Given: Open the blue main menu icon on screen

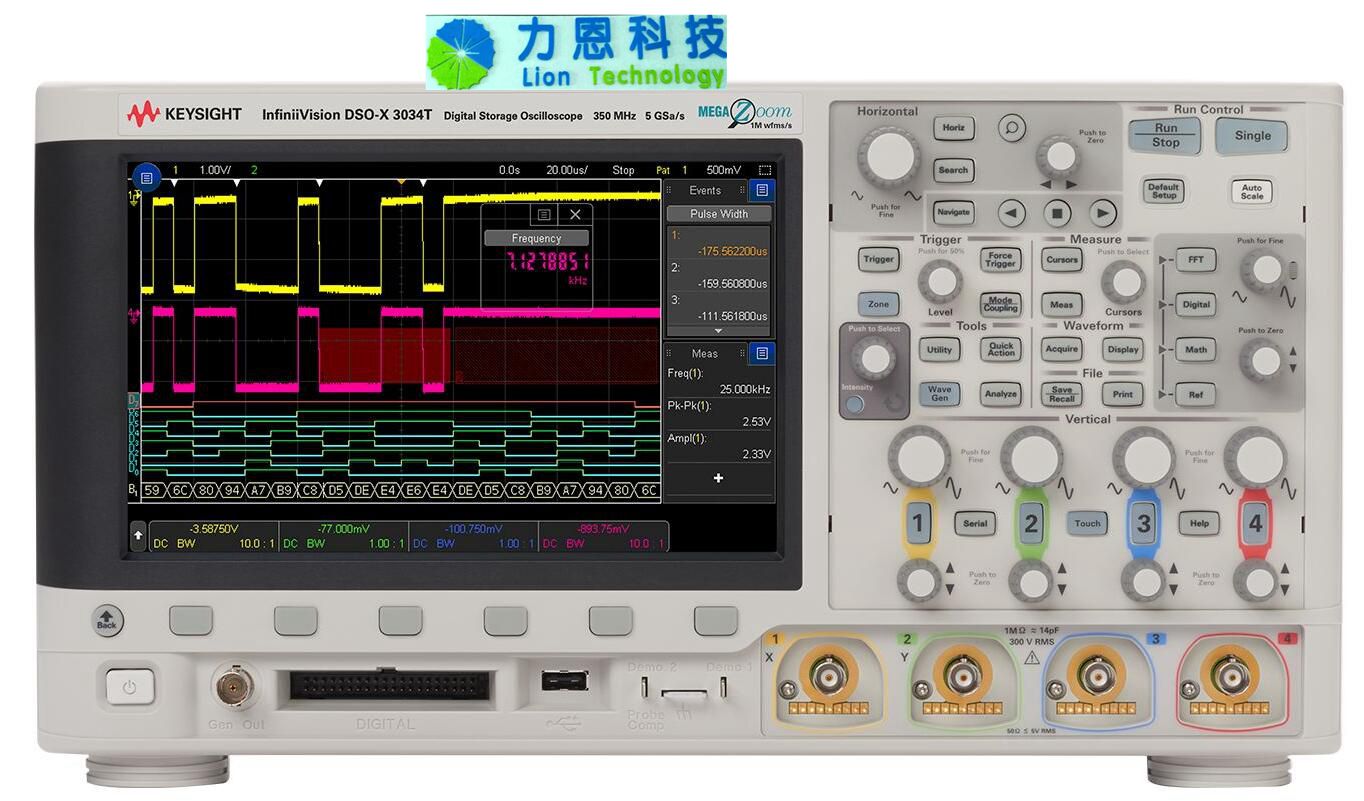Looking at the screenshot, I should click(146, 177).
